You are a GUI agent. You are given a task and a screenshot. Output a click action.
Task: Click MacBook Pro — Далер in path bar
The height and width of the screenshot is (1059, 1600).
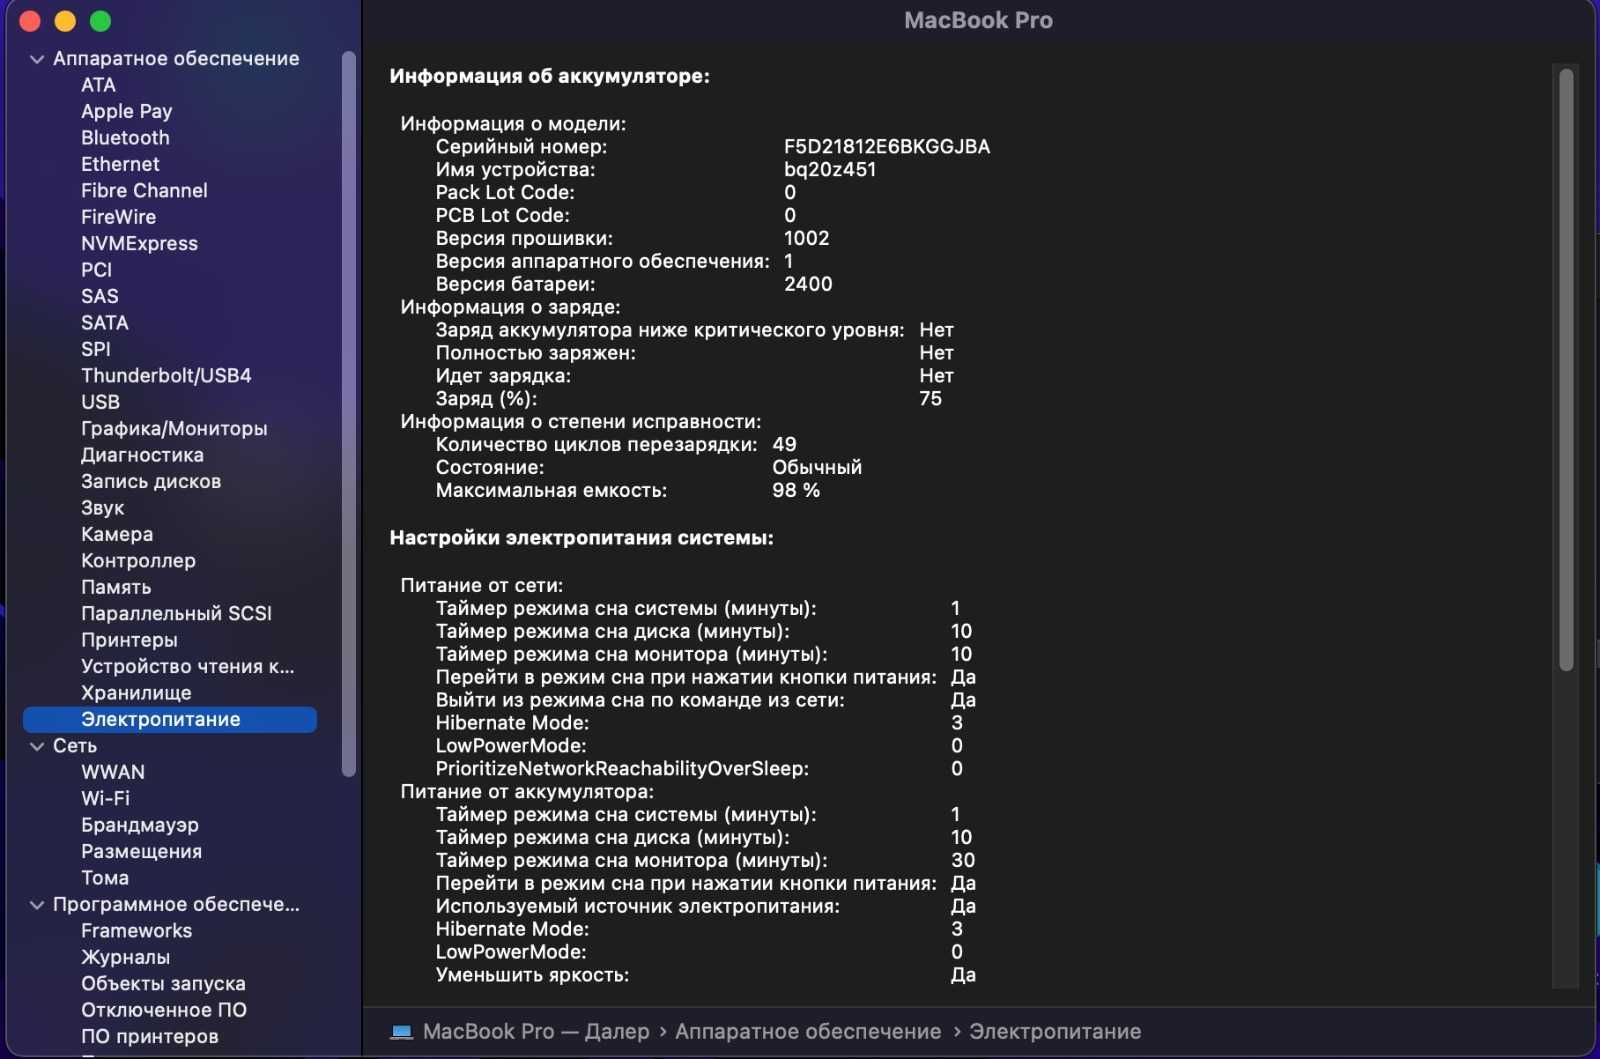pyautogui.click(x=536, y=1032)
